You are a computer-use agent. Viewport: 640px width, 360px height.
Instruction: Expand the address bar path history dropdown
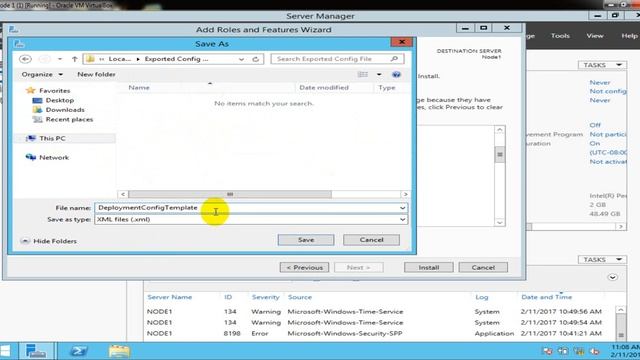point(241,59)
